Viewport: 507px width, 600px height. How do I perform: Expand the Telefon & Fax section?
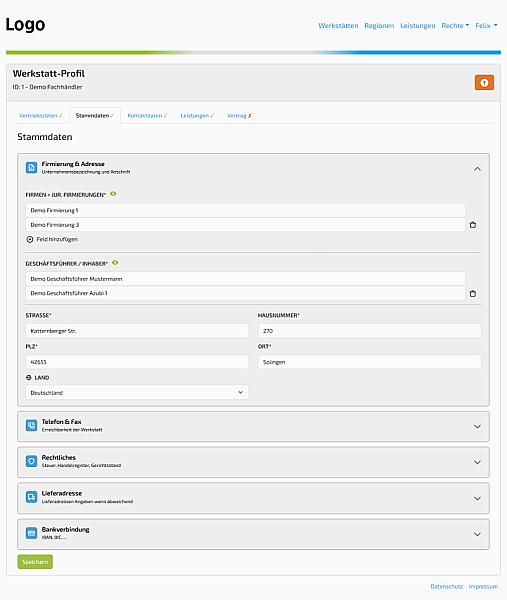tap(477, 426)
